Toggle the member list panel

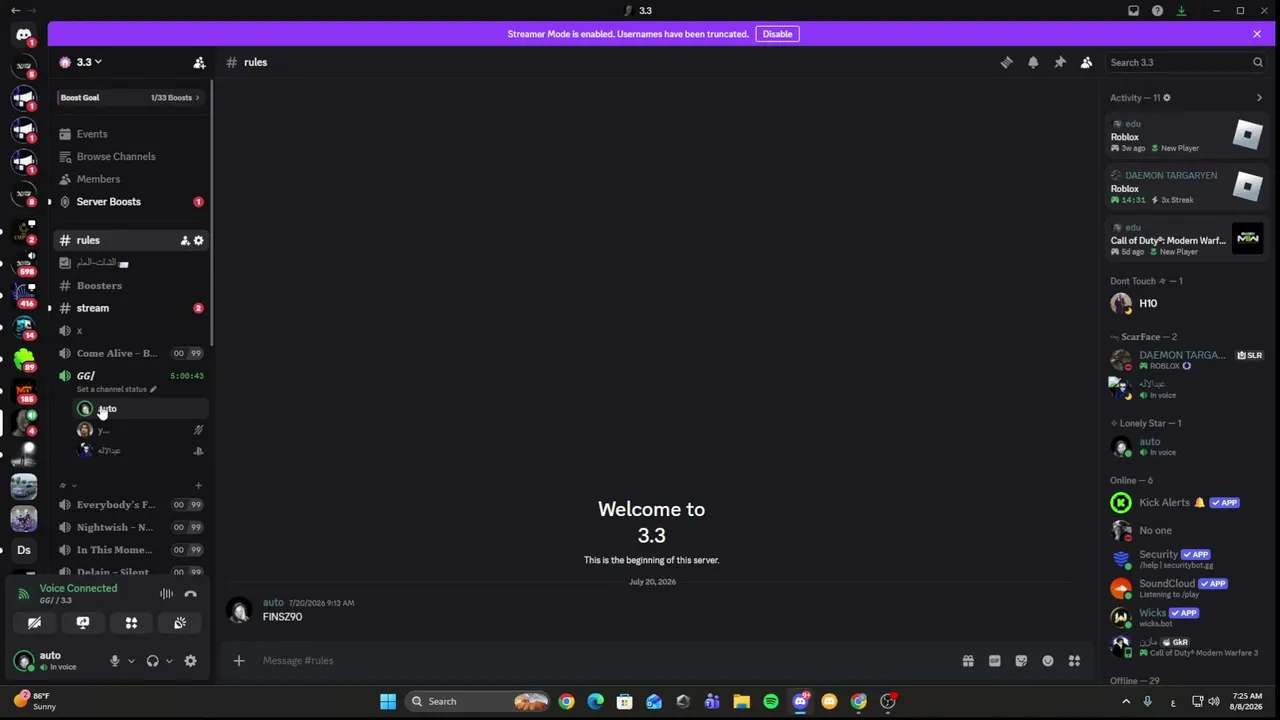coord(1086,62)
